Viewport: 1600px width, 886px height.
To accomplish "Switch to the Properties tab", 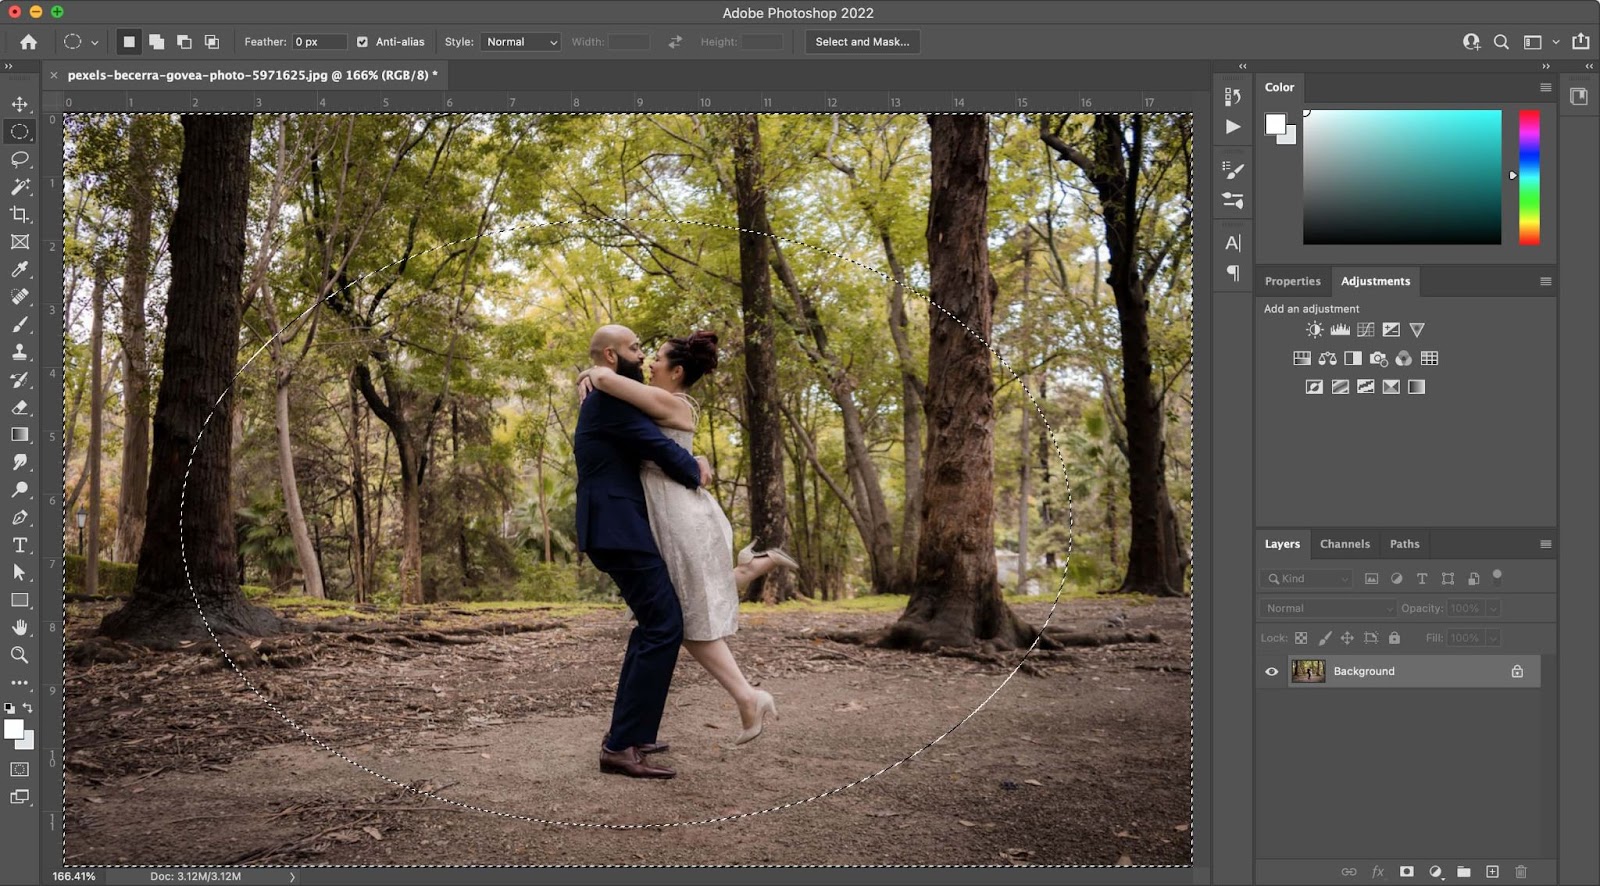I will 1292,281.
